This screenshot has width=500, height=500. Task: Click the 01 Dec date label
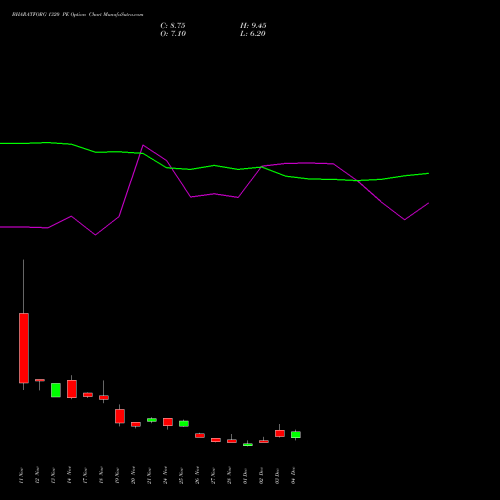point(245,476)
